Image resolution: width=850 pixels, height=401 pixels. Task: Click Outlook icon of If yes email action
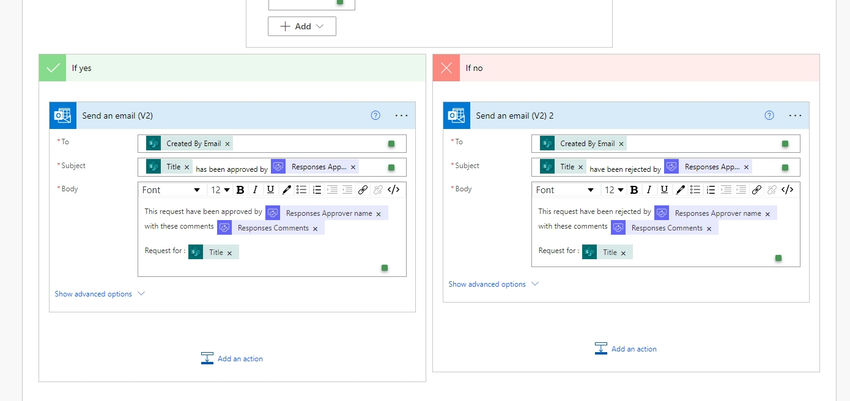point(63,115)
